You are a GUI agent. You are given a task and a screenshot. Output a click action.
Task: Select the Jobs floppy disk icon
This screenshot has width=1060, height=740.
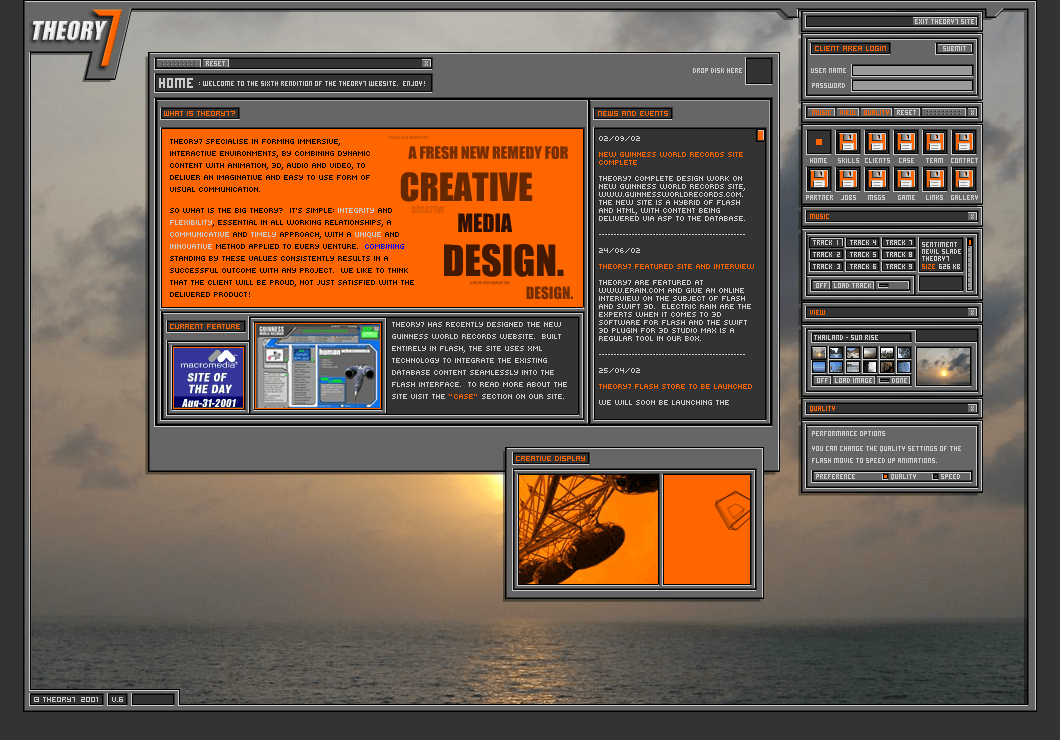click(848, 179)
